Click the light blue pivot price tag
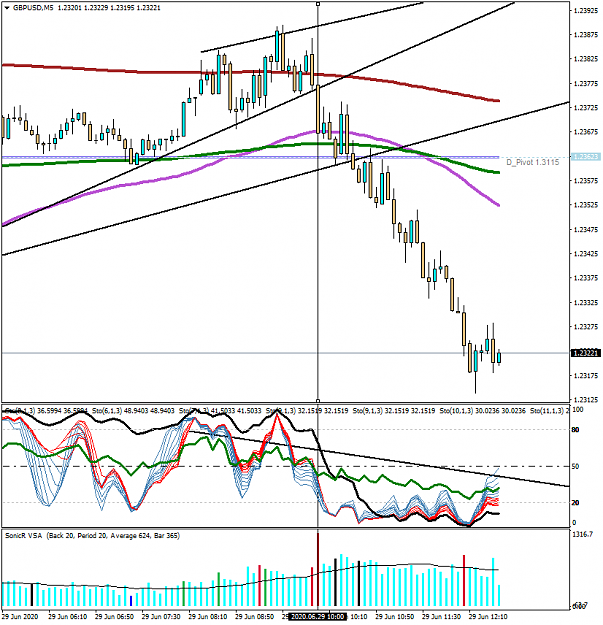The height and width of the screenshot is (625, 603). pos(586,157)
